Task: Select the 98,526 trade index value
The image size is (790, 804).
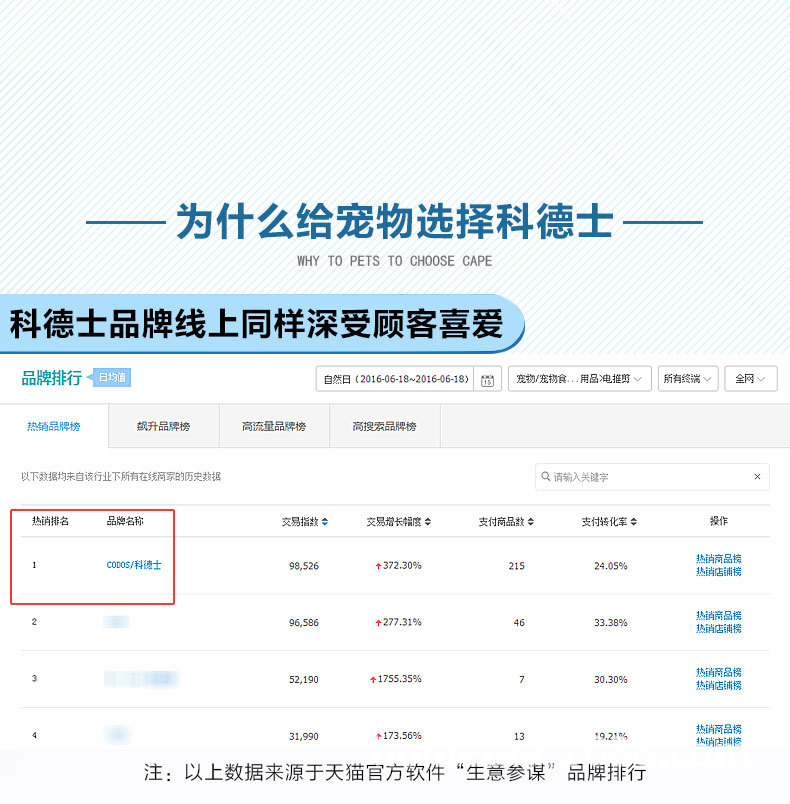Action: coord(304,566)
